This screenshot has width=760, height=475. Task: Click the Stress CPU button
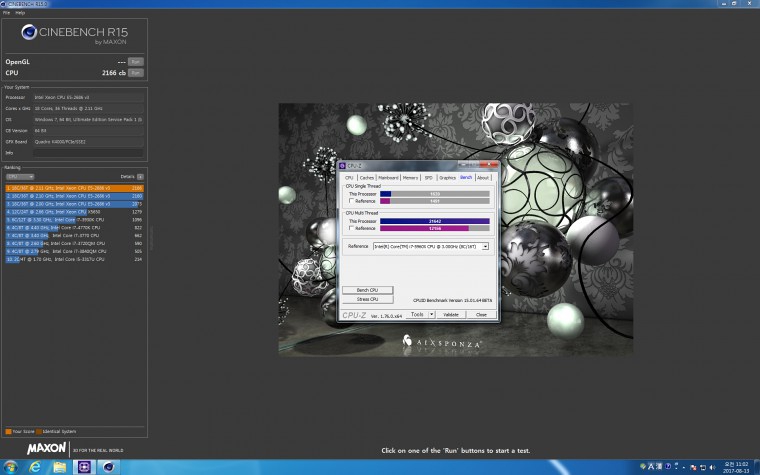(367, 299)
